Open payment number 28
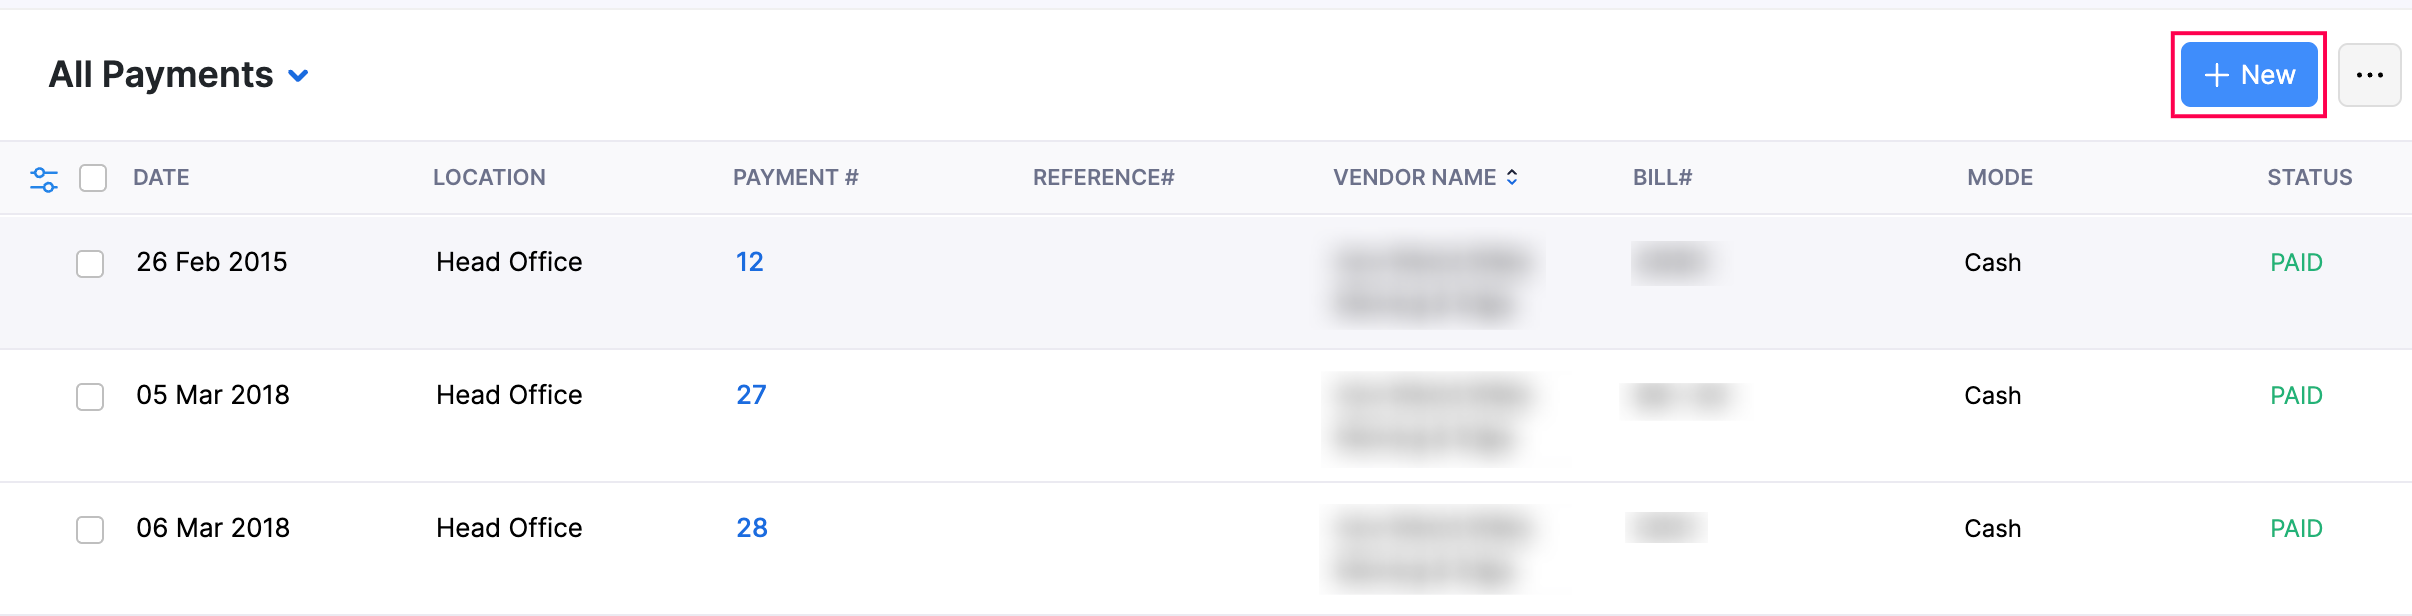The height and width of the screenshot is (616, 2412). coord(752,527)
